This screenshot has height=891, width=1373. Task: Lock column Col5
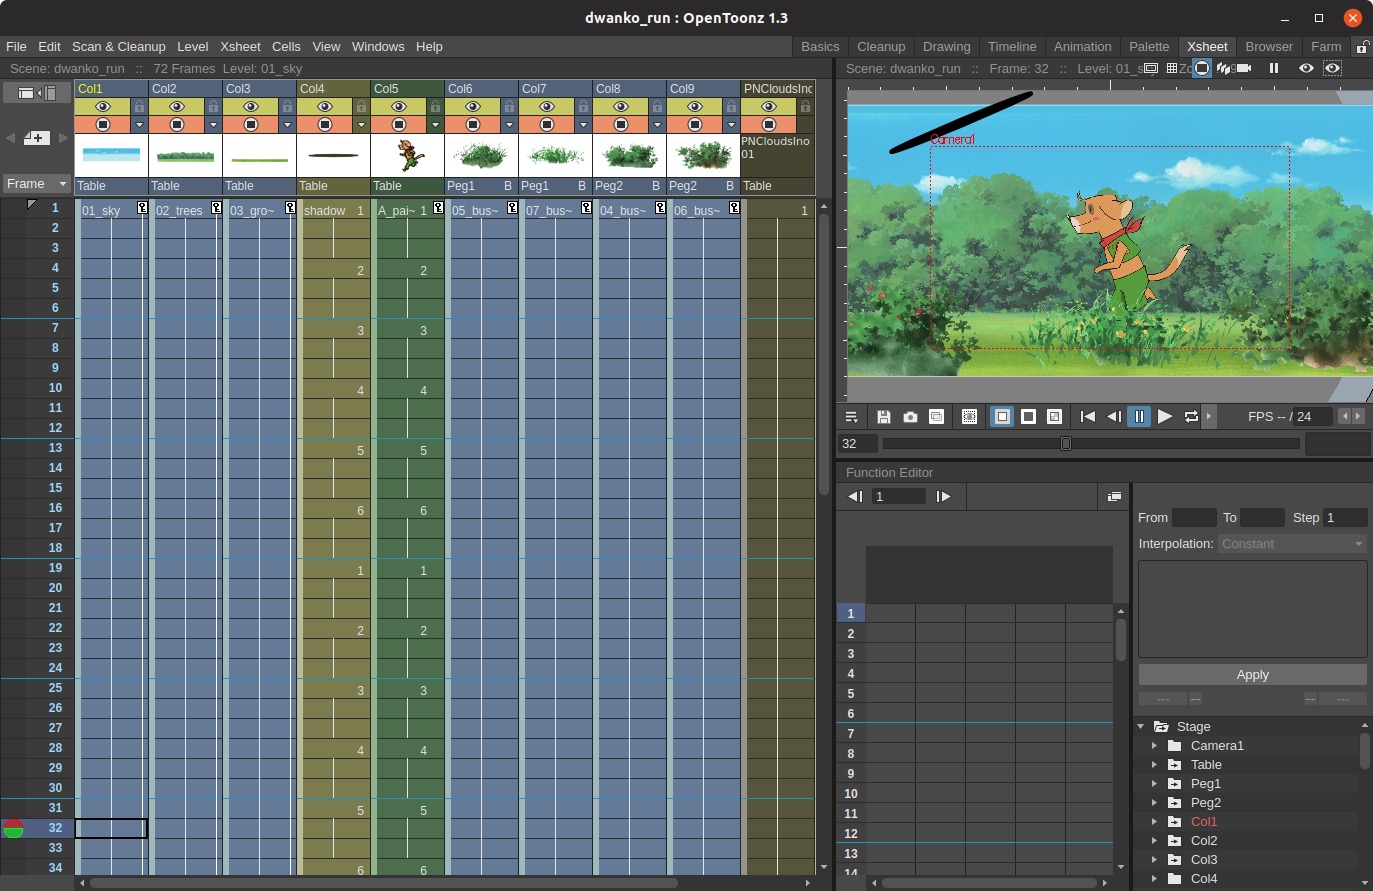click(x=435, y=107)
